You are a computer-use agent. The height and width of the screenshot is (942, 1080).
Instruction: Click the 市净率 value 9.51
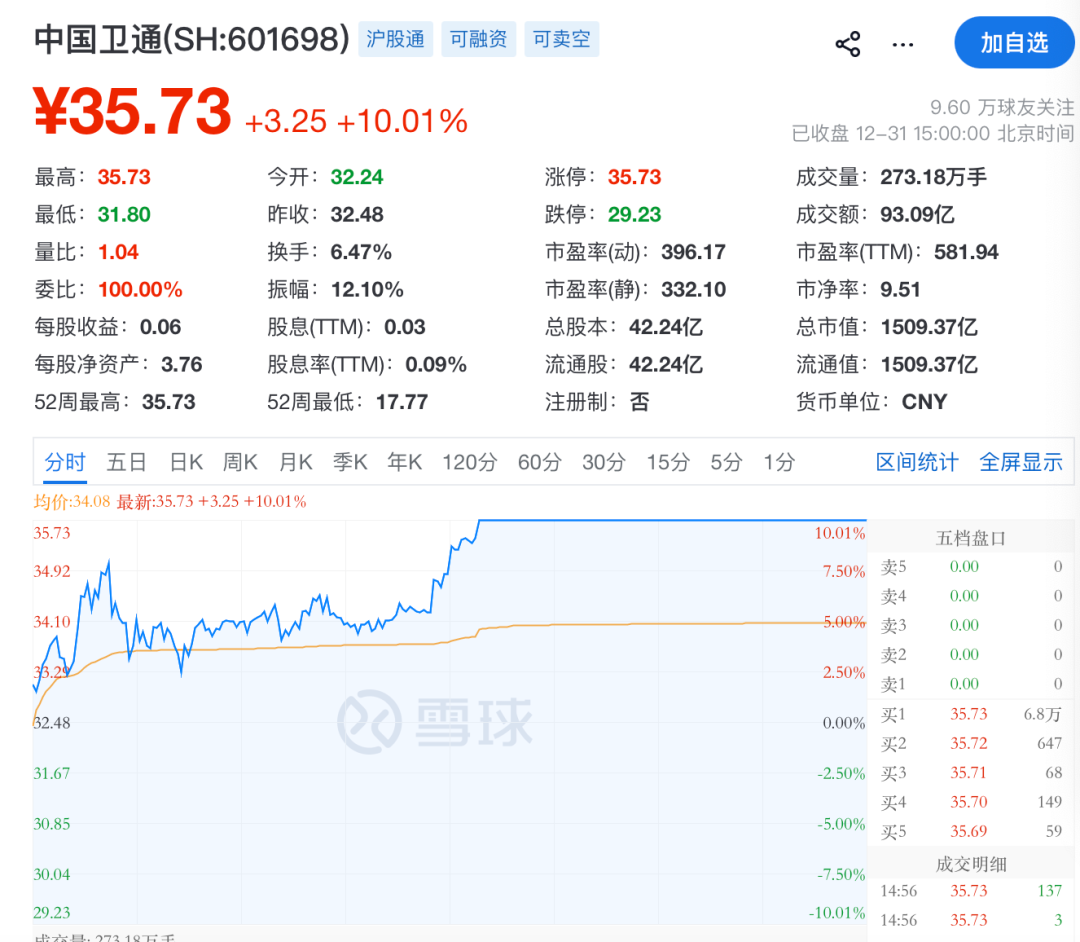(900, 289)
